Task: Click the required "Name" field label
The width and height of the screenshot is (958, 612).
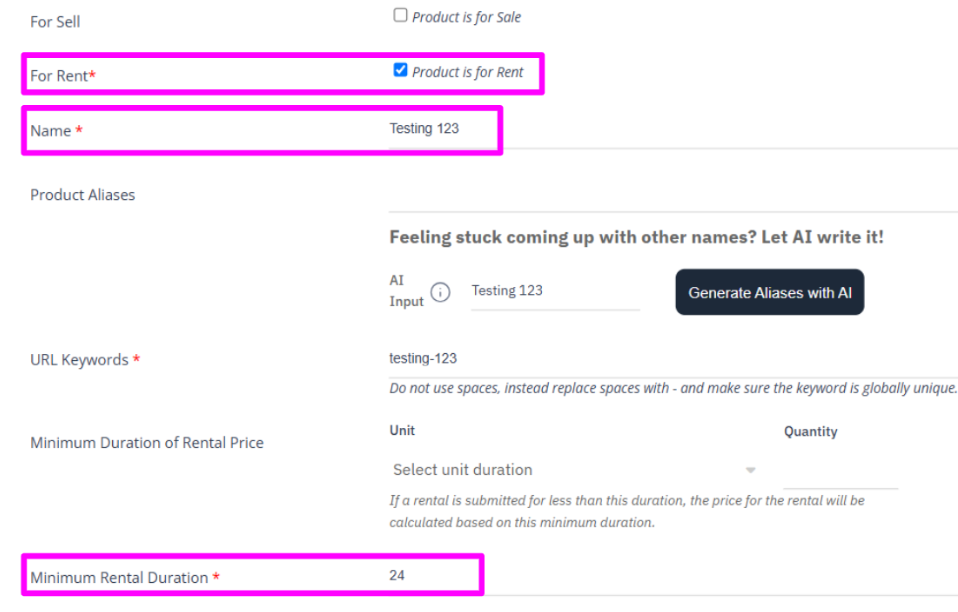Action: pos(55,130)
